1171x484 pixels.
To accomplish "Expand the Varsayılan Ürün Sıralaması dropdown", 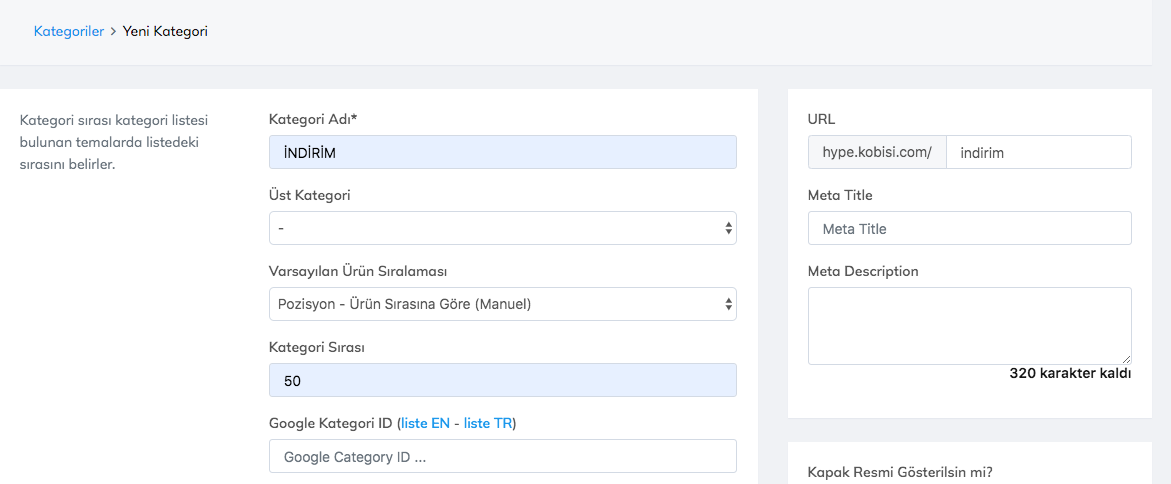I will 502,304.
